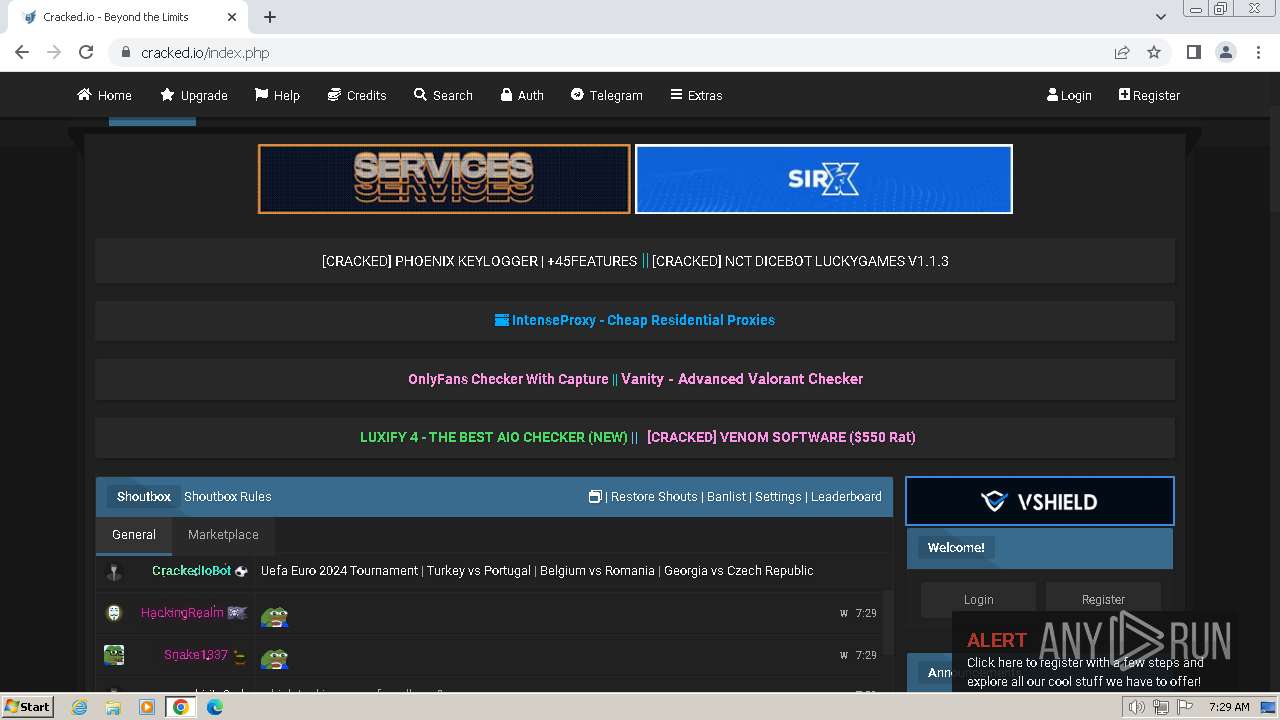Open the Telegram link in nav

(607, 95)
